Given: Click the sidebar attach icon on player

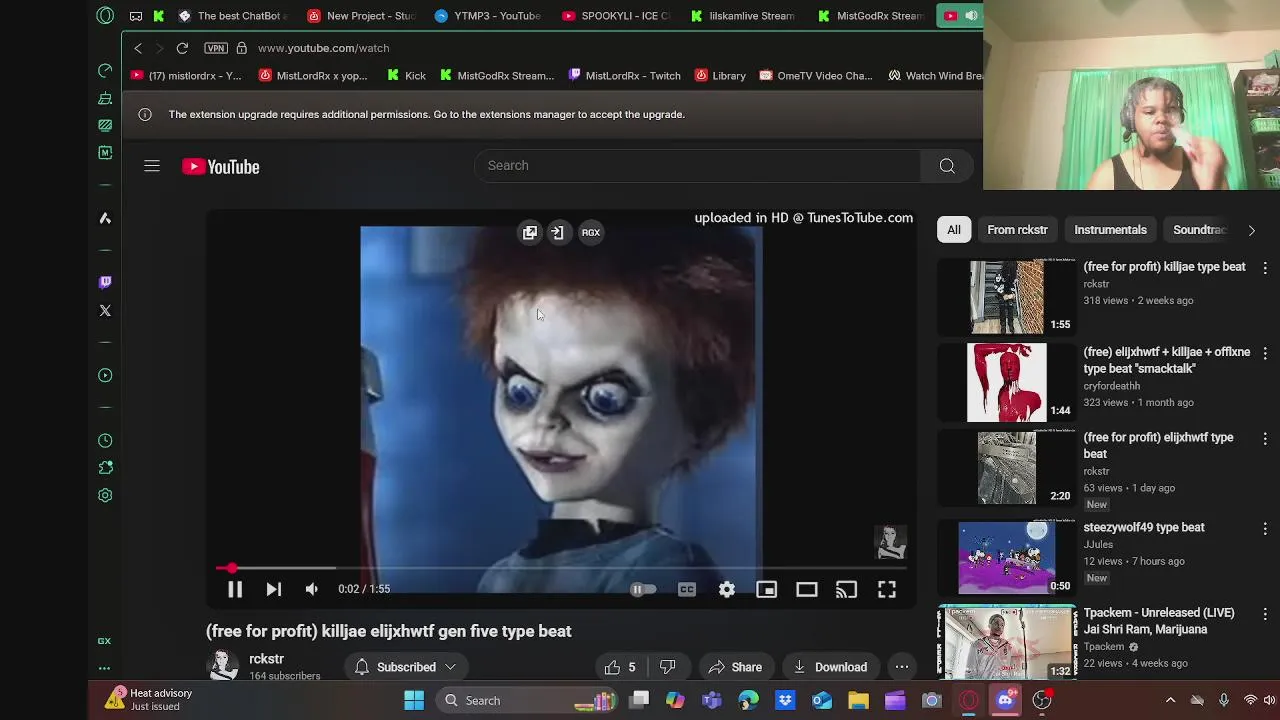Looking at the screenshot, I should (x=557, y=232).
